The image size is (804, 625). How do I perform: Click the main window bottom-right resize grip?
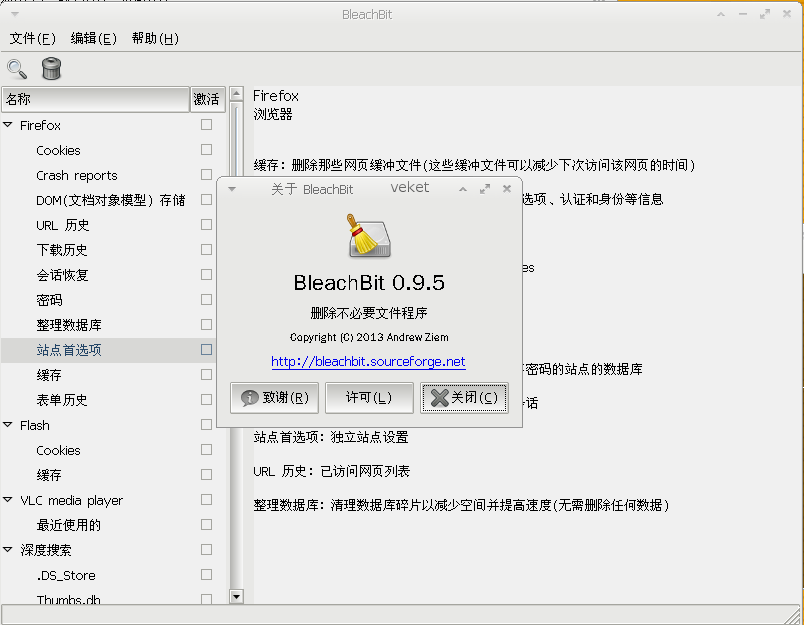tap(793, 615)
